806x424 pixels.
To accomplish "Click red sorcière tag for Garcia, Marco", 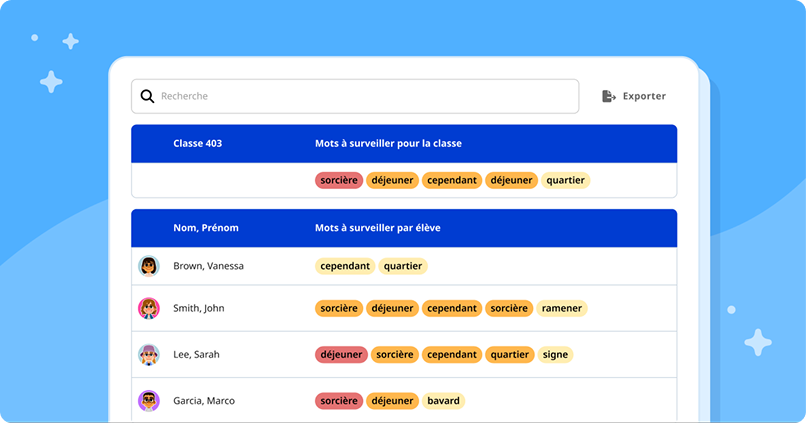I will coord(339,401).
